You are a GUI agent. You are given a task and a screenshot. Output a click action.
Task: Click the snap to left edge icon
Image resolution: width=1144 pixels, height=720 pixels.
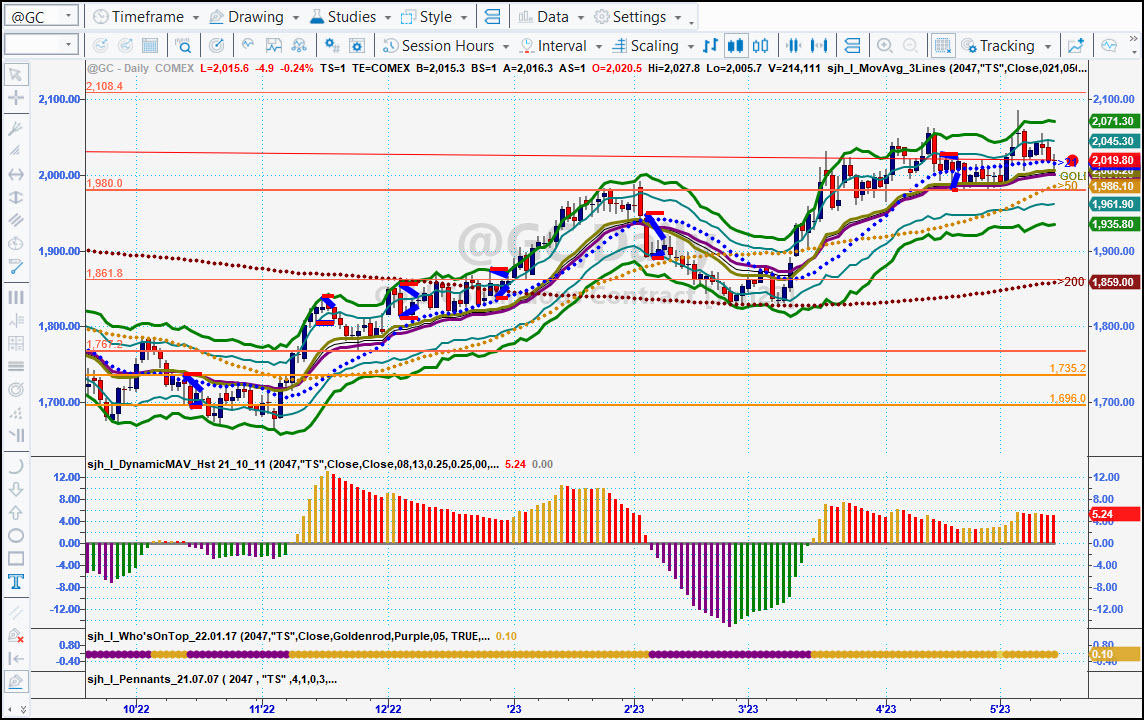15,659
